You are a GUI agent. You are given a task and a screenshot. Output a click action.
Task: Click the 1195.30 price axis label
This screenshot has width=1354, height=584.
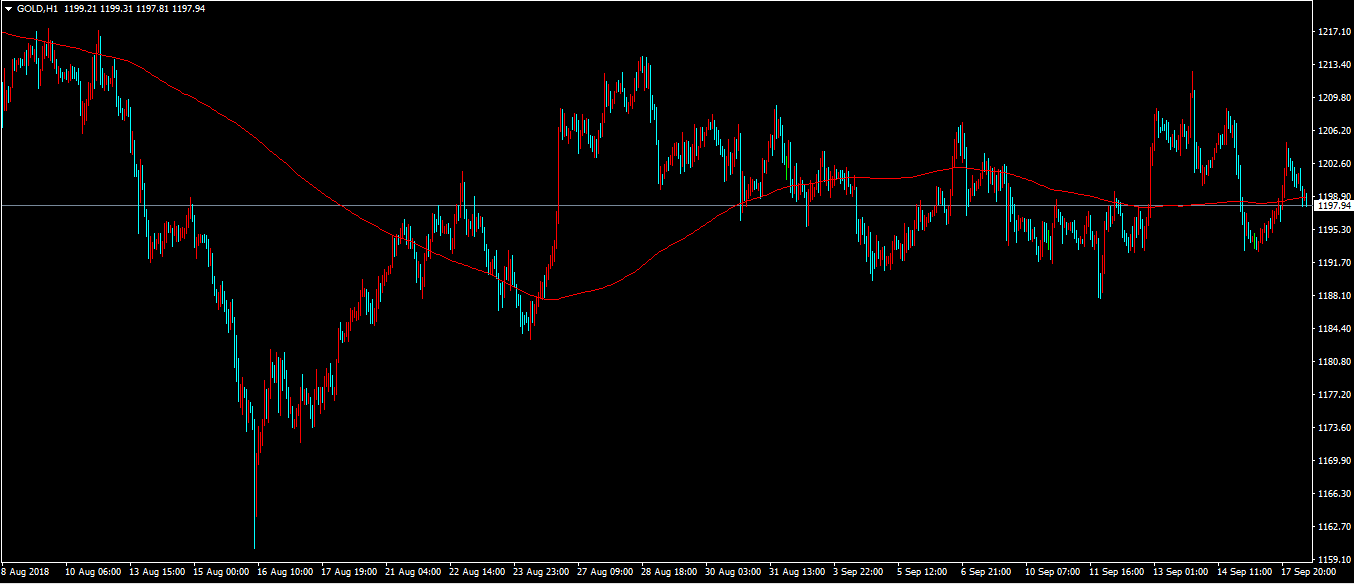[x=1334, y=230]
